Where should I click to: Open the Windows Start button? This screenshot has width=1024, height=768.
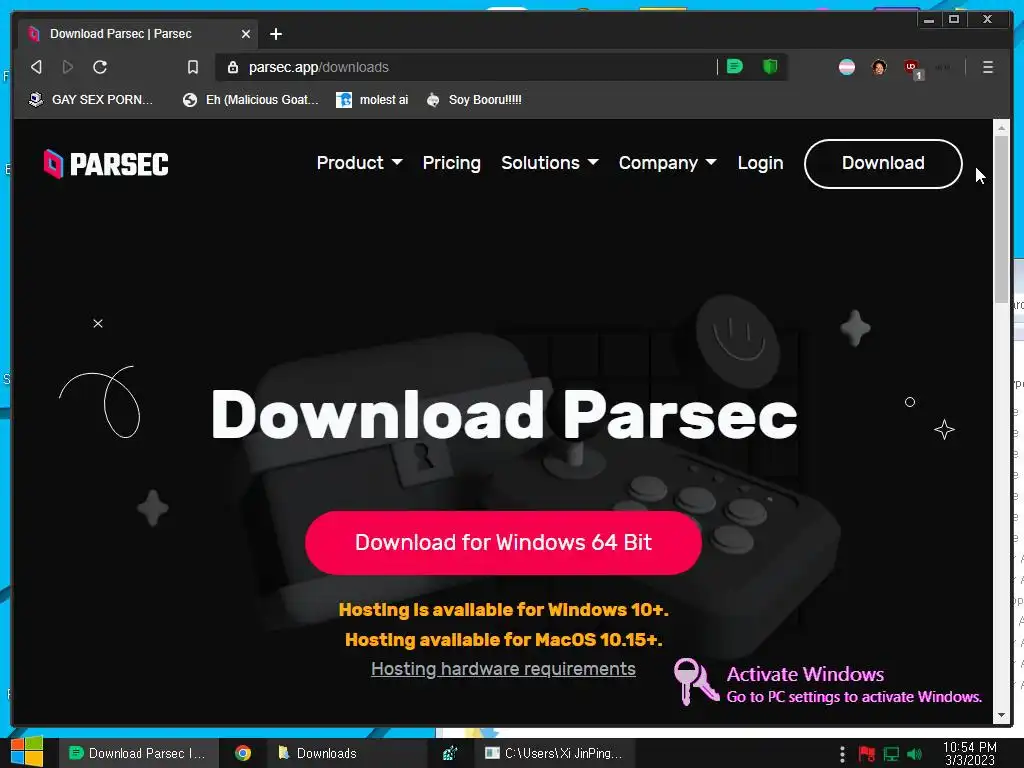point(27,753)
